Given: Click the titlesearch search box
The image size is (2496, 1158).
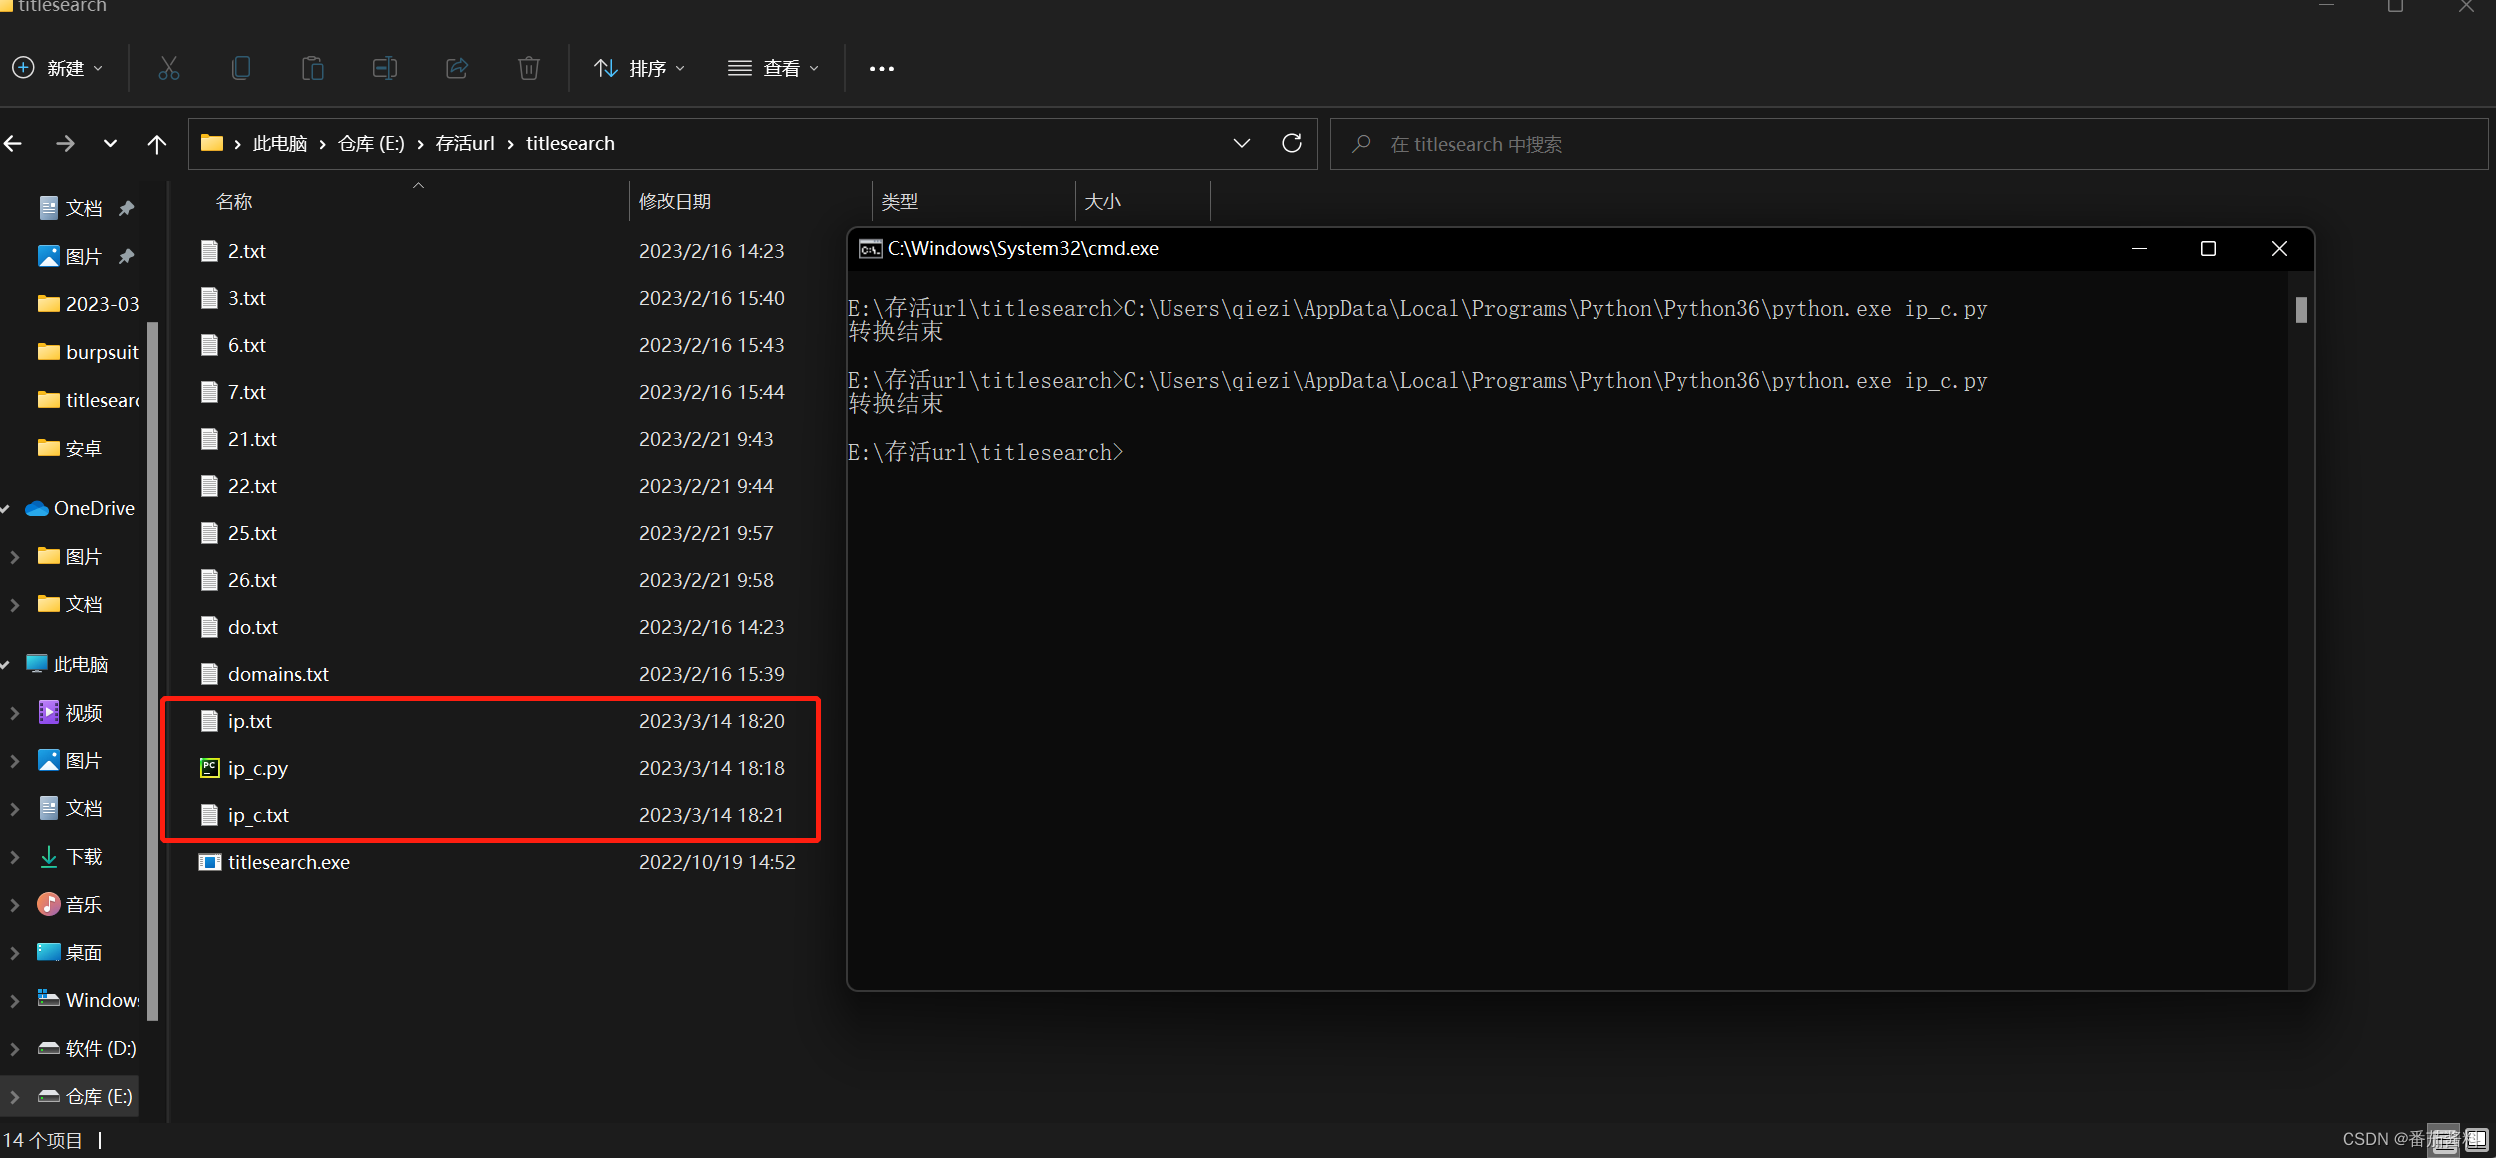Looking at the screenshot, I should click(1908, 144).
